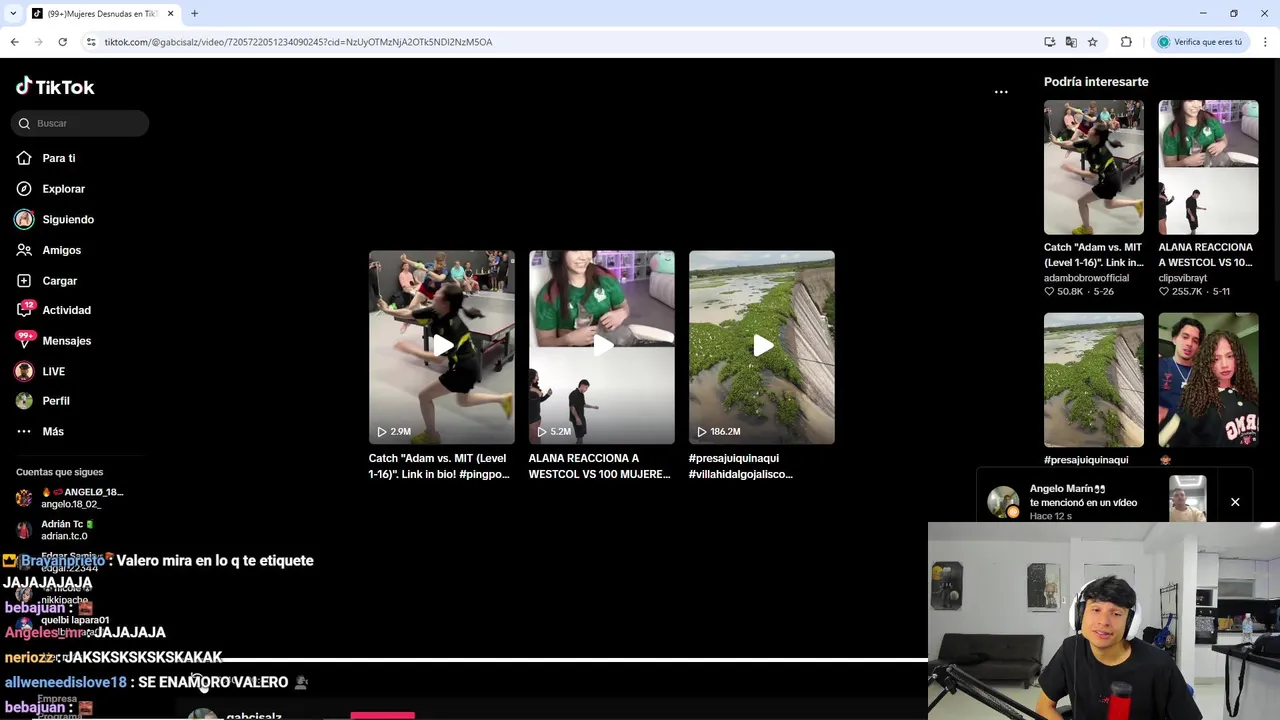Open Angelo Marín mention notification

point(1097,502)
